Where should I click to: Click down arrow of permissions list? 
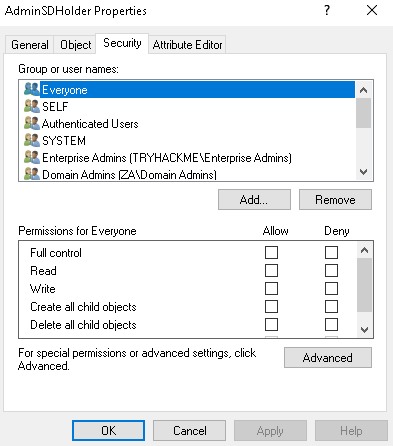[x=364, y=330]
